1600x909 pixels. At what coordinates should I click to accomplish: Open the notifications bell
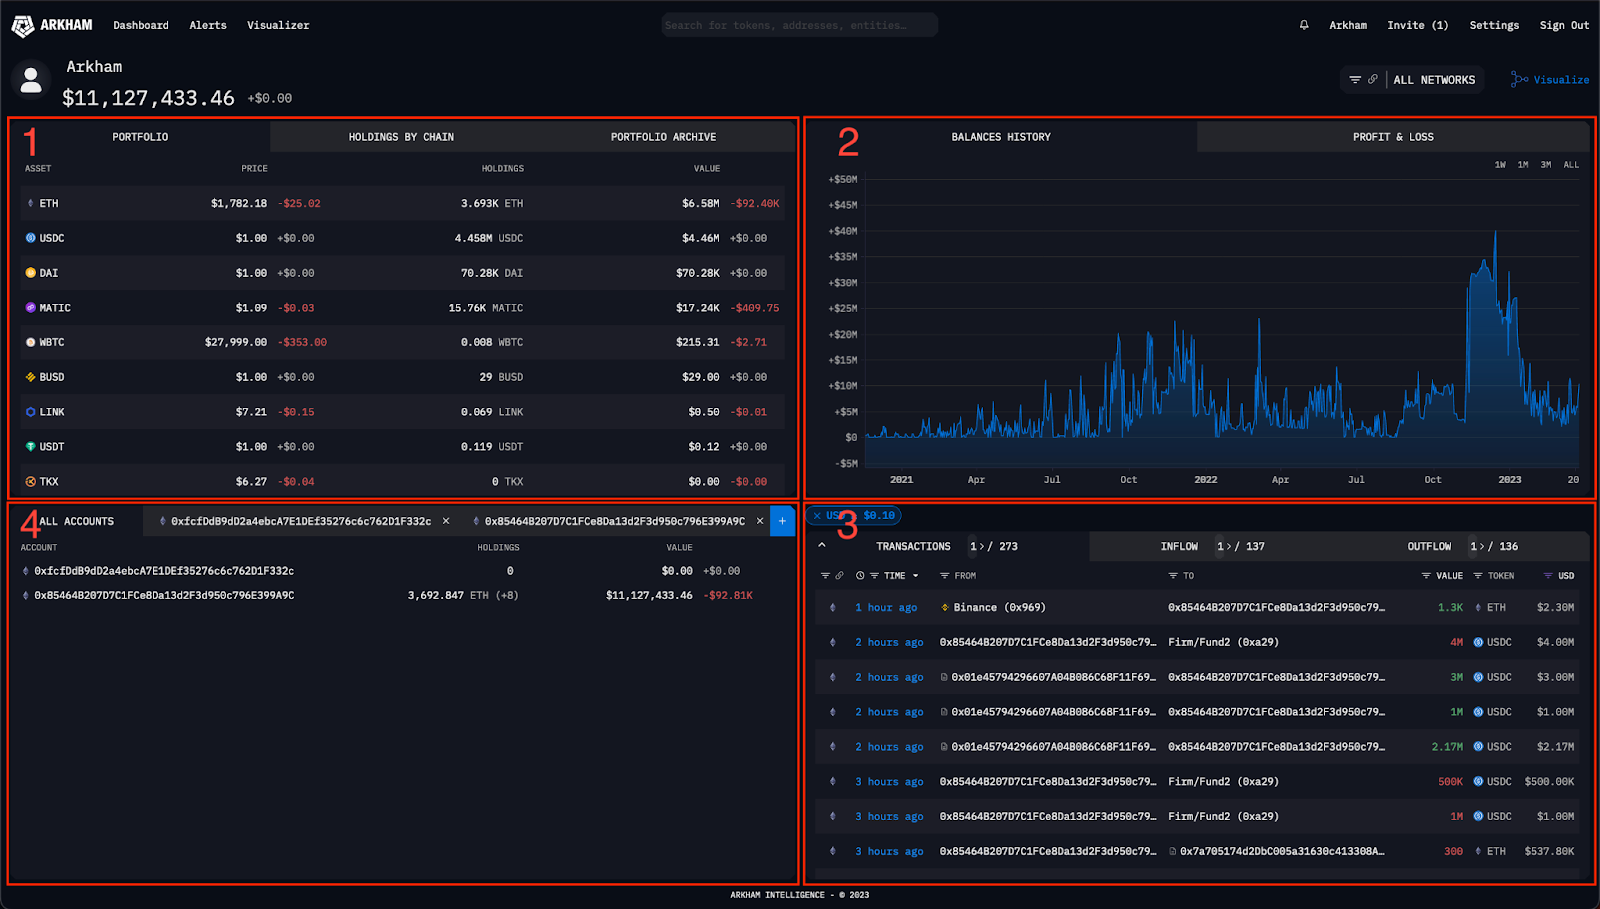[1304, 25]
